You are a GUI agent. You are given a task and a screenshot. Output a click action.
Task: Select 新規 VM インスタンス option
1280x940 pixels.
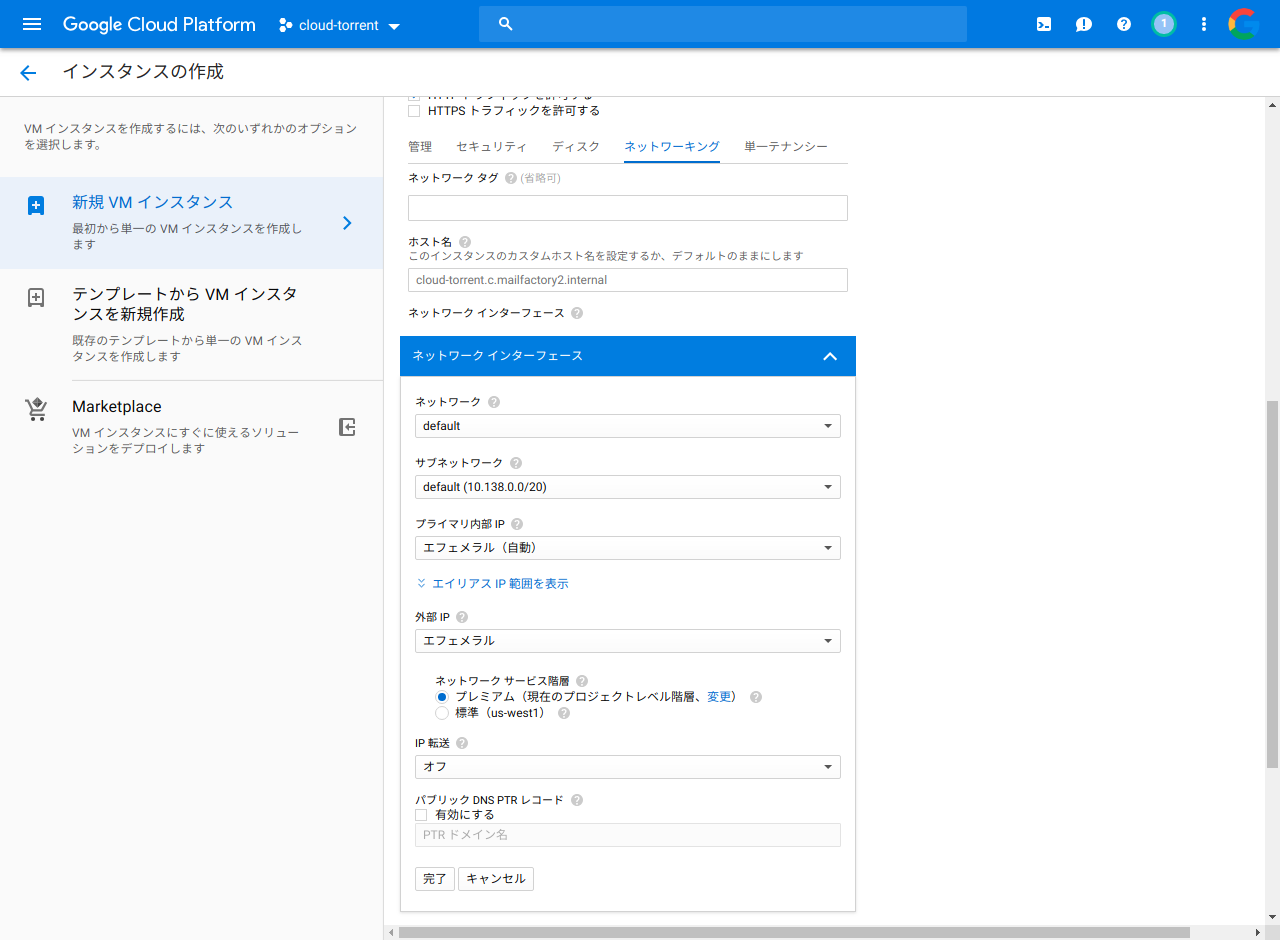pos(191,223)
